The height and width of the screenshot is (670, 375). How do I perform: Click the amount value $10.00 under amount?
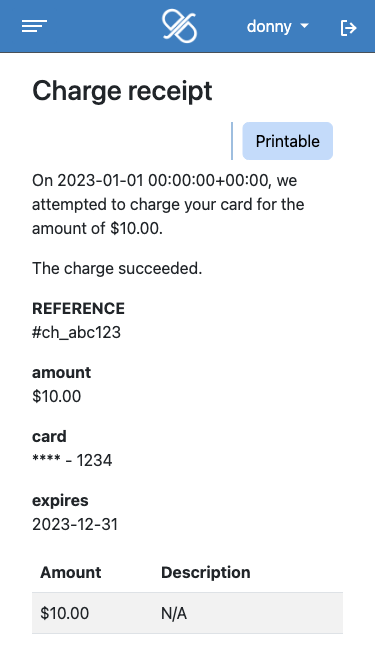[x=56, y=396]
